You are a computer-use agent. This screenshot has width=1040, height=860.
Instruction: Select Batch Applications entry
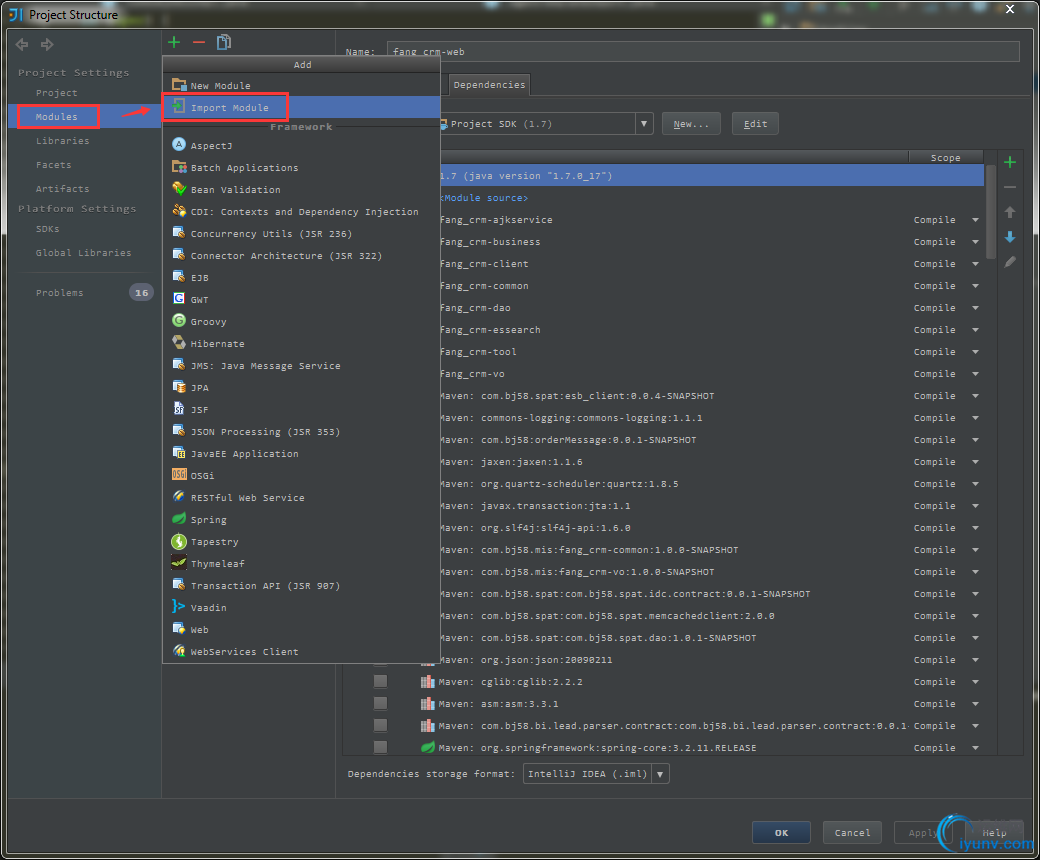pos(301,168)
